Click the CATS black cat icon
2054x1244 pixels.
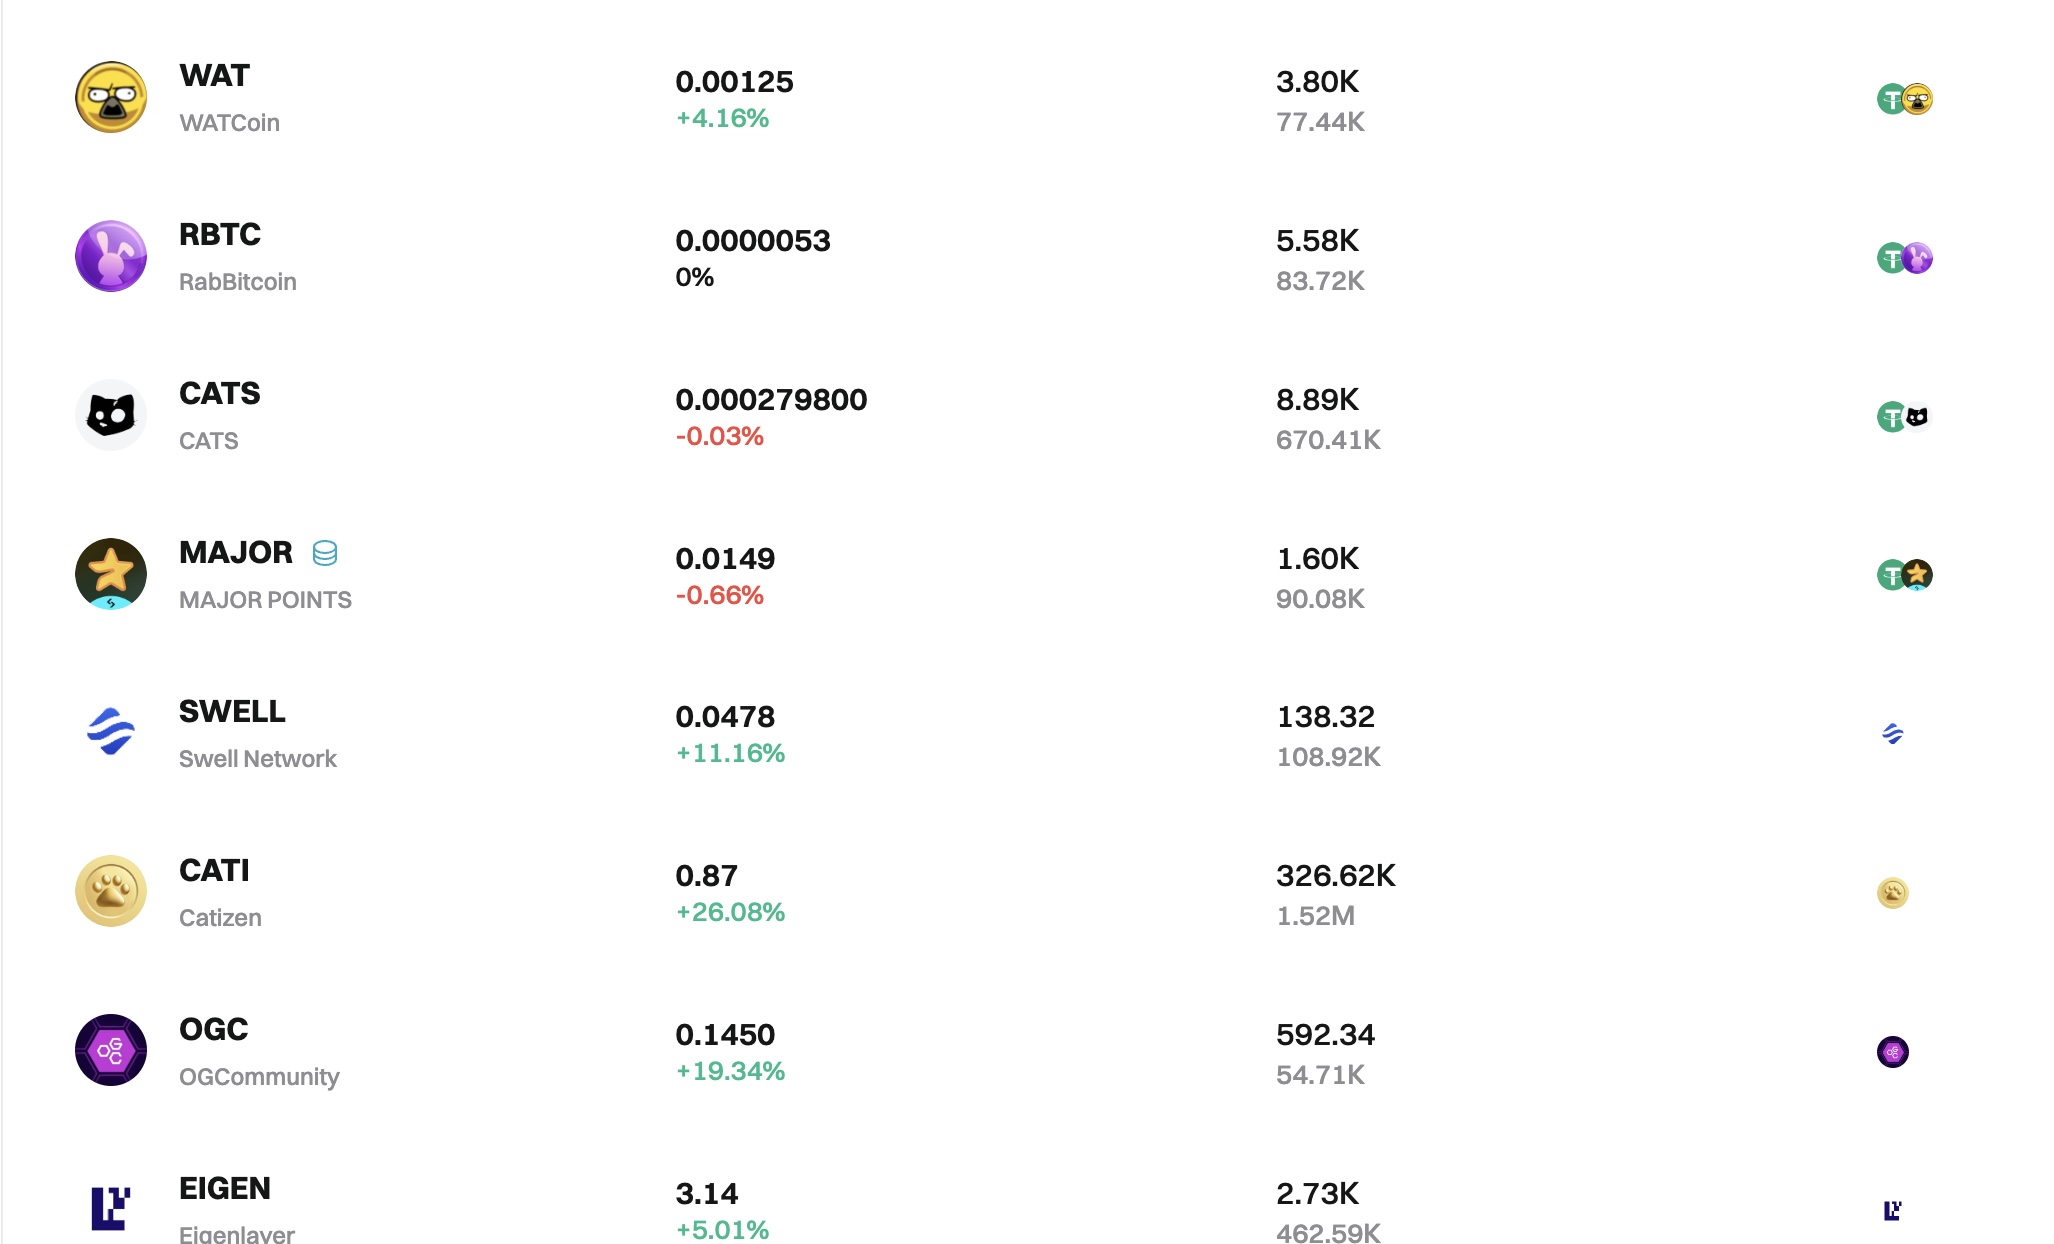tap(111, 415)
